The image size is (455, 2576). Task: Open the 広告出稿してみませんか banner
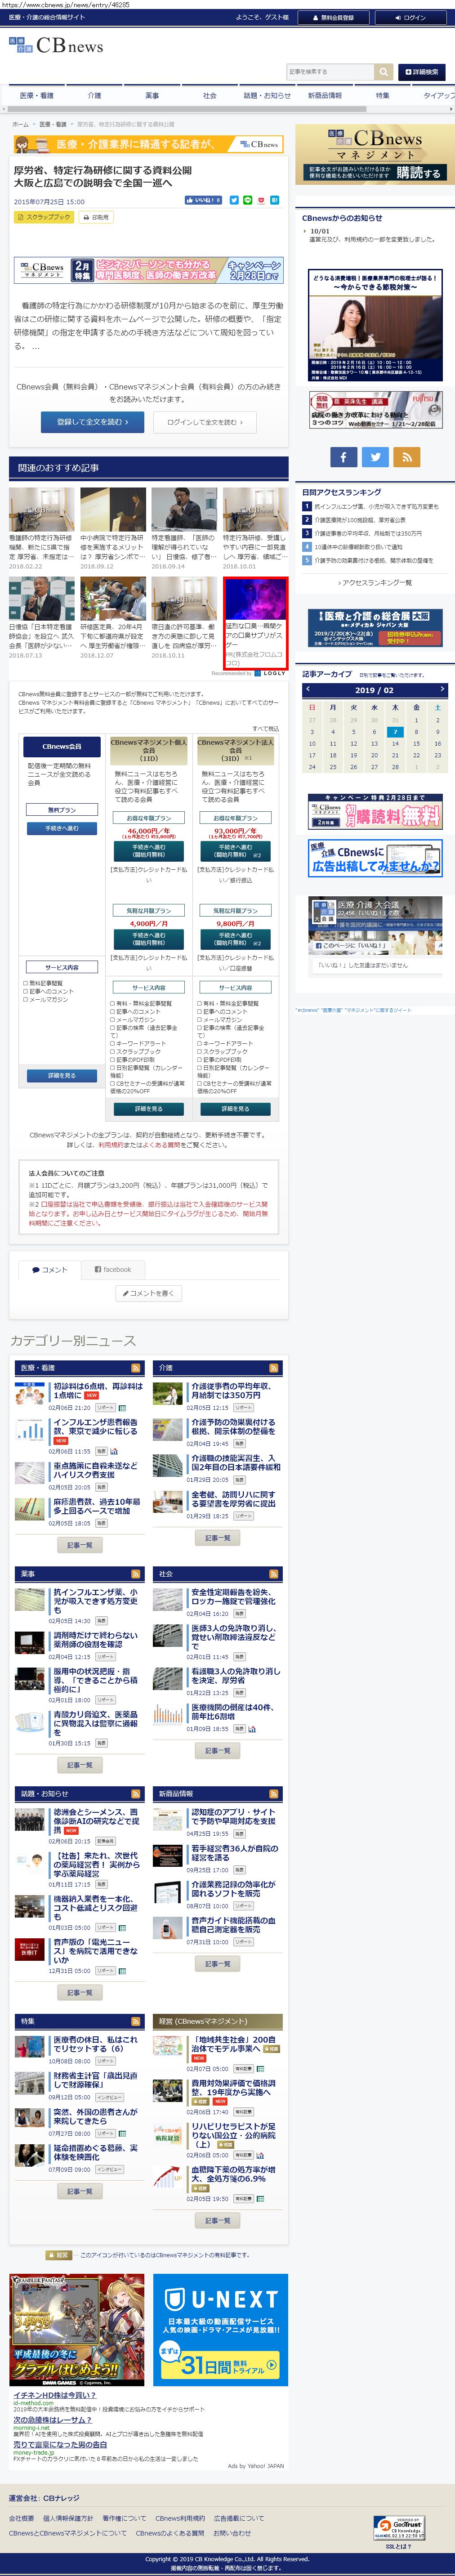coord(375,857)
